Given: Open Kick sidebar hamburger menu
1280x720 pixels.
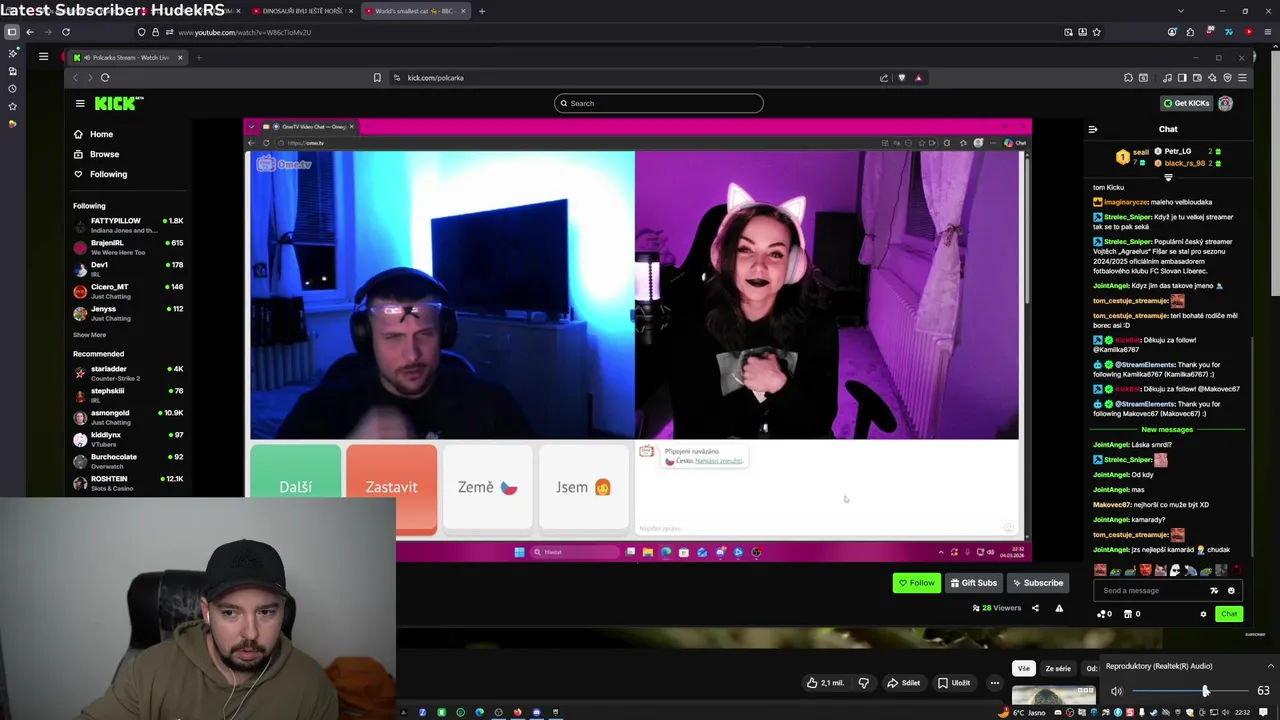Looking at the screenshot, I should tap(80, 103).
